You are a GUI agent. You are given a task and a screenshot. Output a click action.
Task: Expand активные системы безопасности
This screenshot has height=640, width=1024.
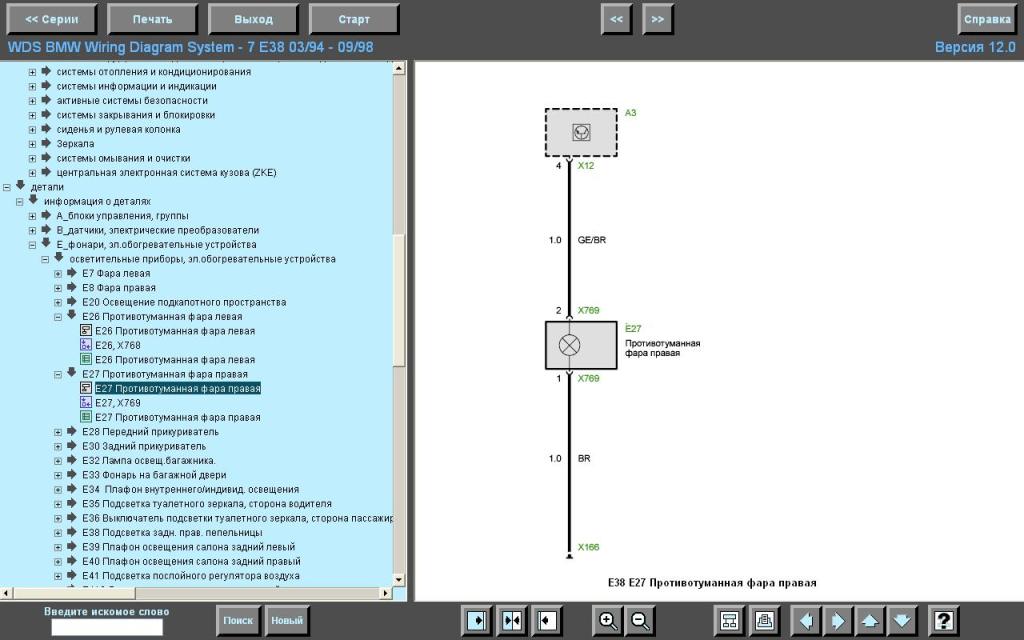32,101
